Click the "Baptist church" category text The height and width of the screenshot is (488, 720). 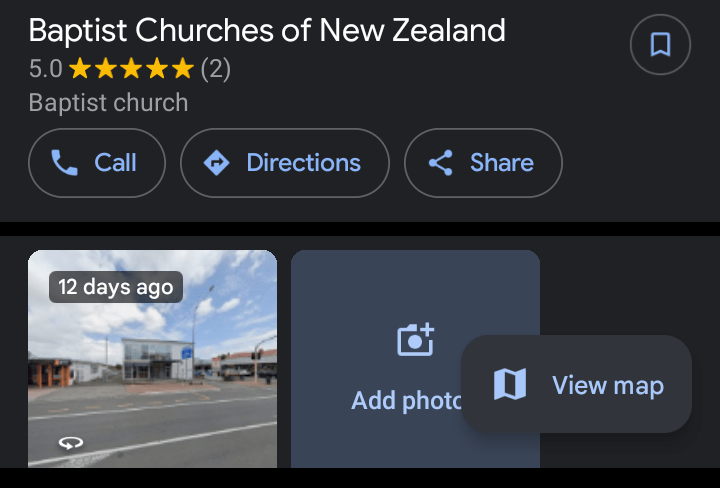(108, 102)
